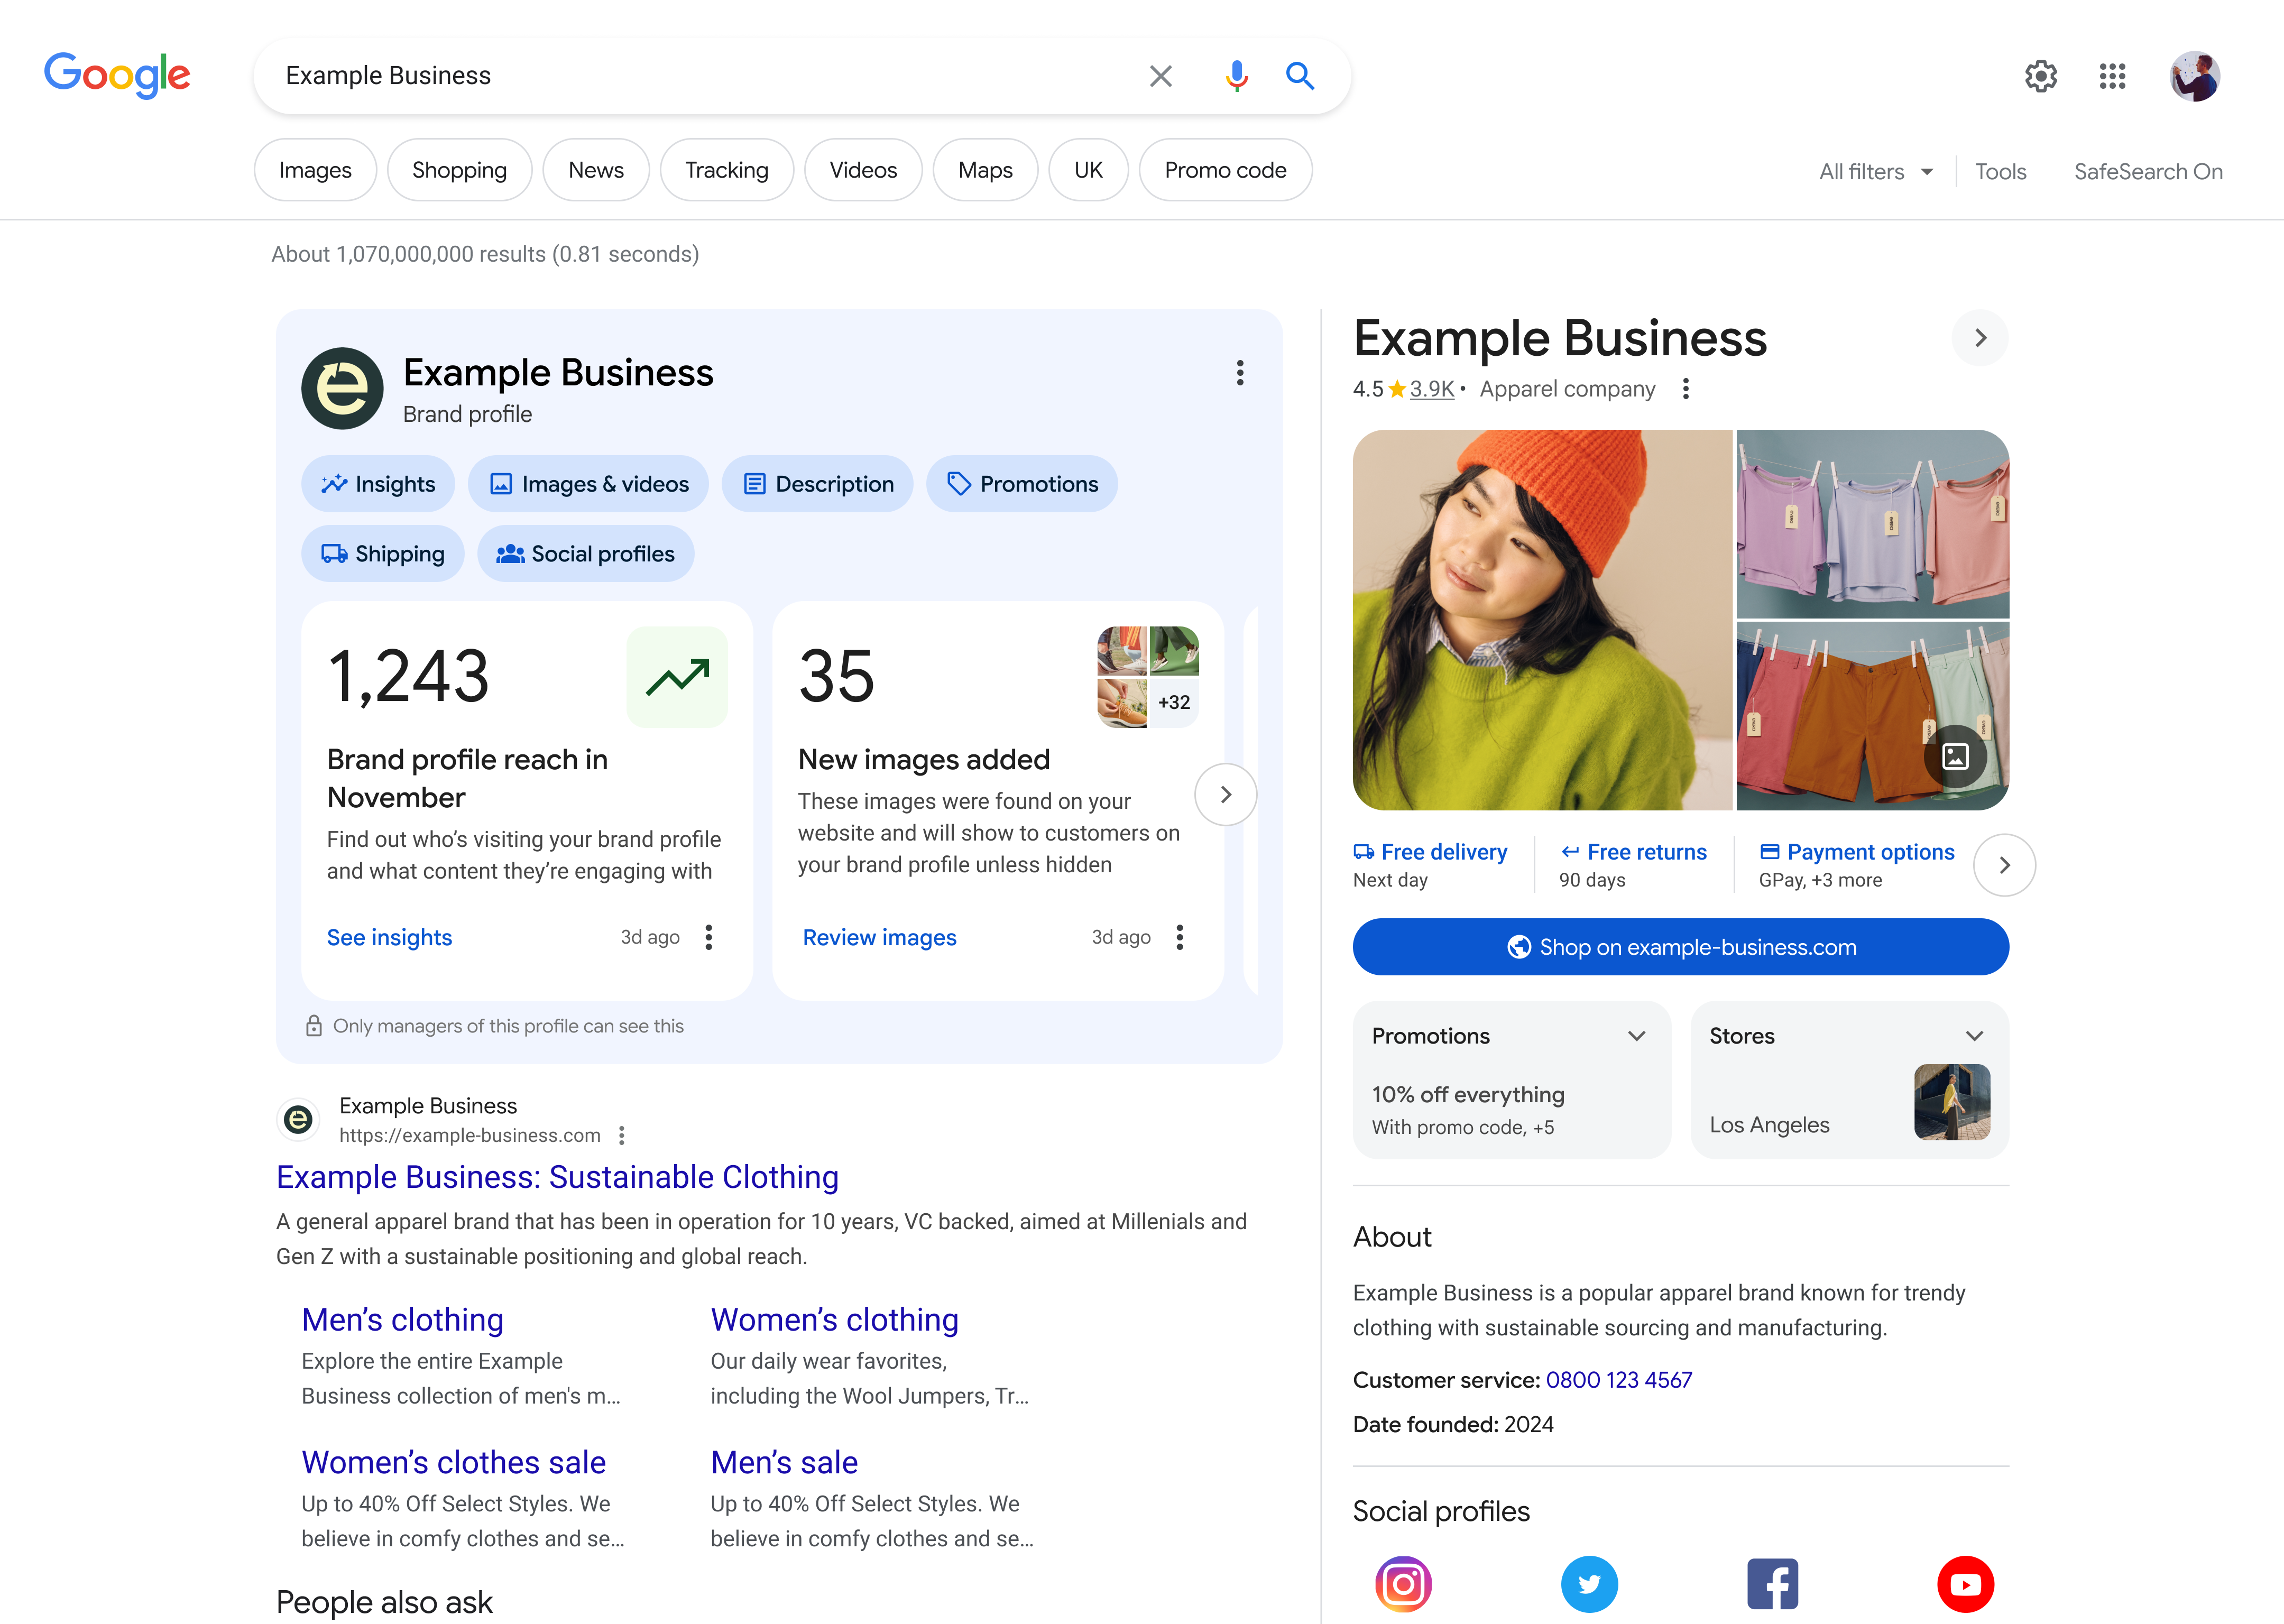The height and width of the screenshot is (1624, 2284).
Task: Click Shop on example-business.com
Action: click(x=1680, y=947)
